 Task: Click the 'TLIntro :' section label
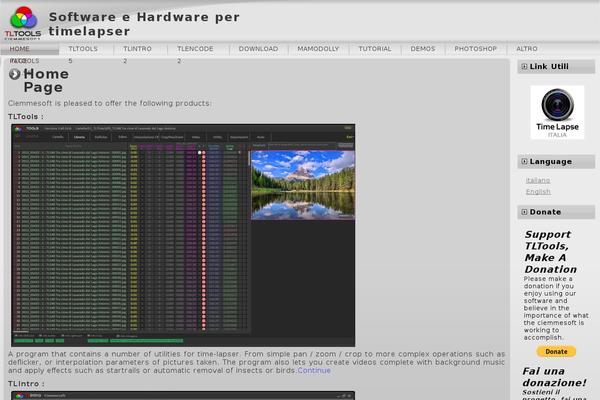(26, 384)
